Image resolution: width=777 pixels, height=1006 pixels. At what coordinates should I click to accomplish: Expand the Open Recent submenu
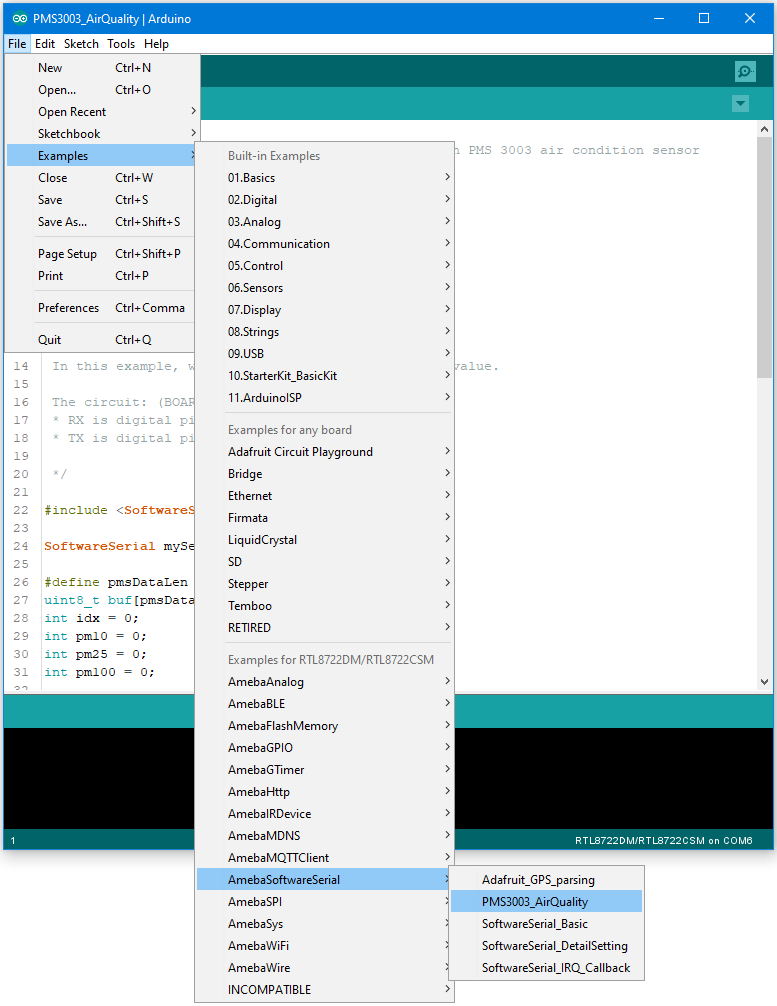(101, 112)
